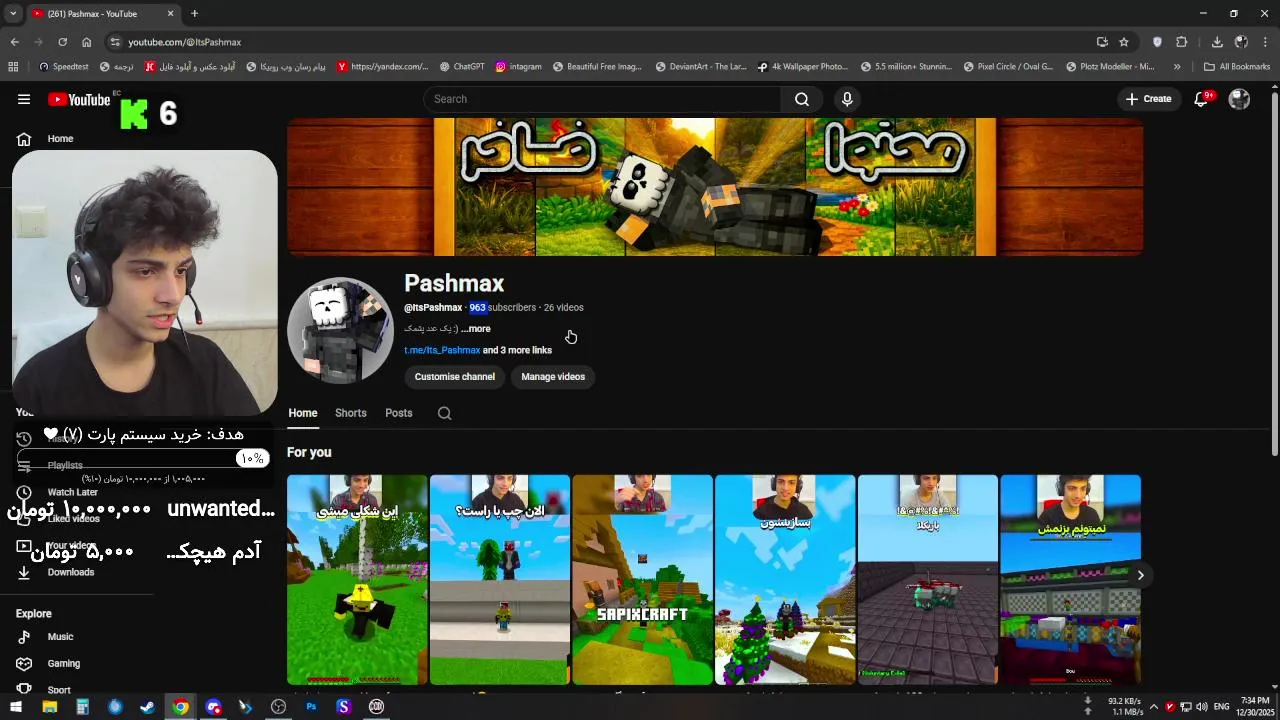Expand the channel description with more

[x=475, y=329]
